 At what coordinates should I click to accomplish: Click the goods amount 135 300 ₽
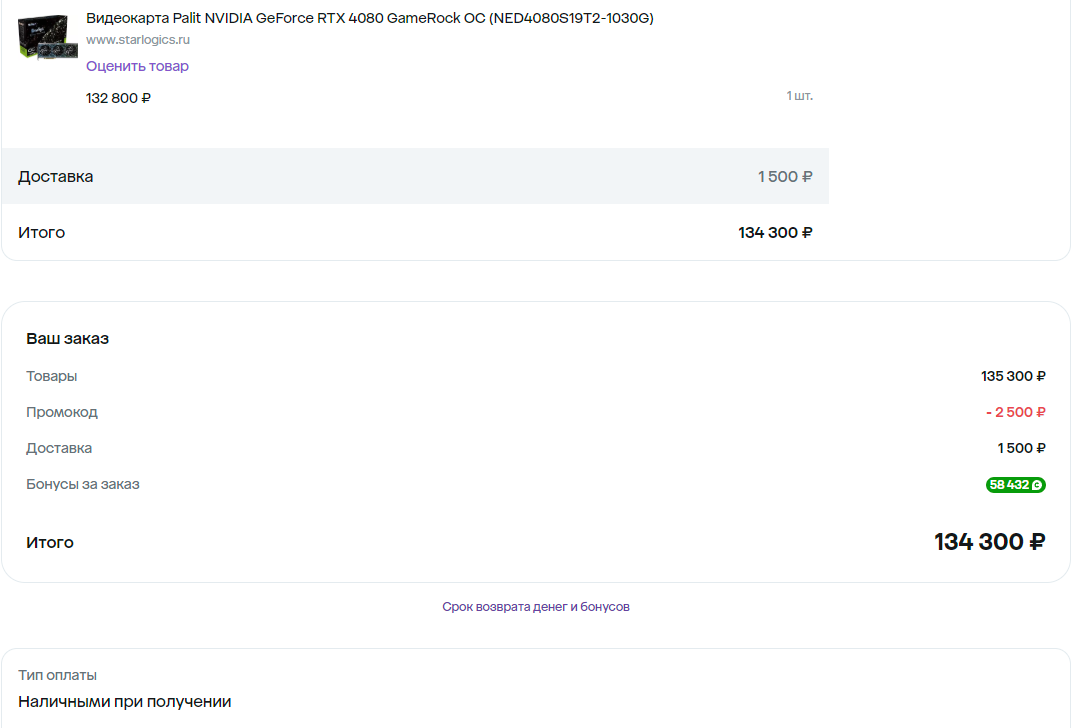pyautogui.click(x=1013, y=376)
